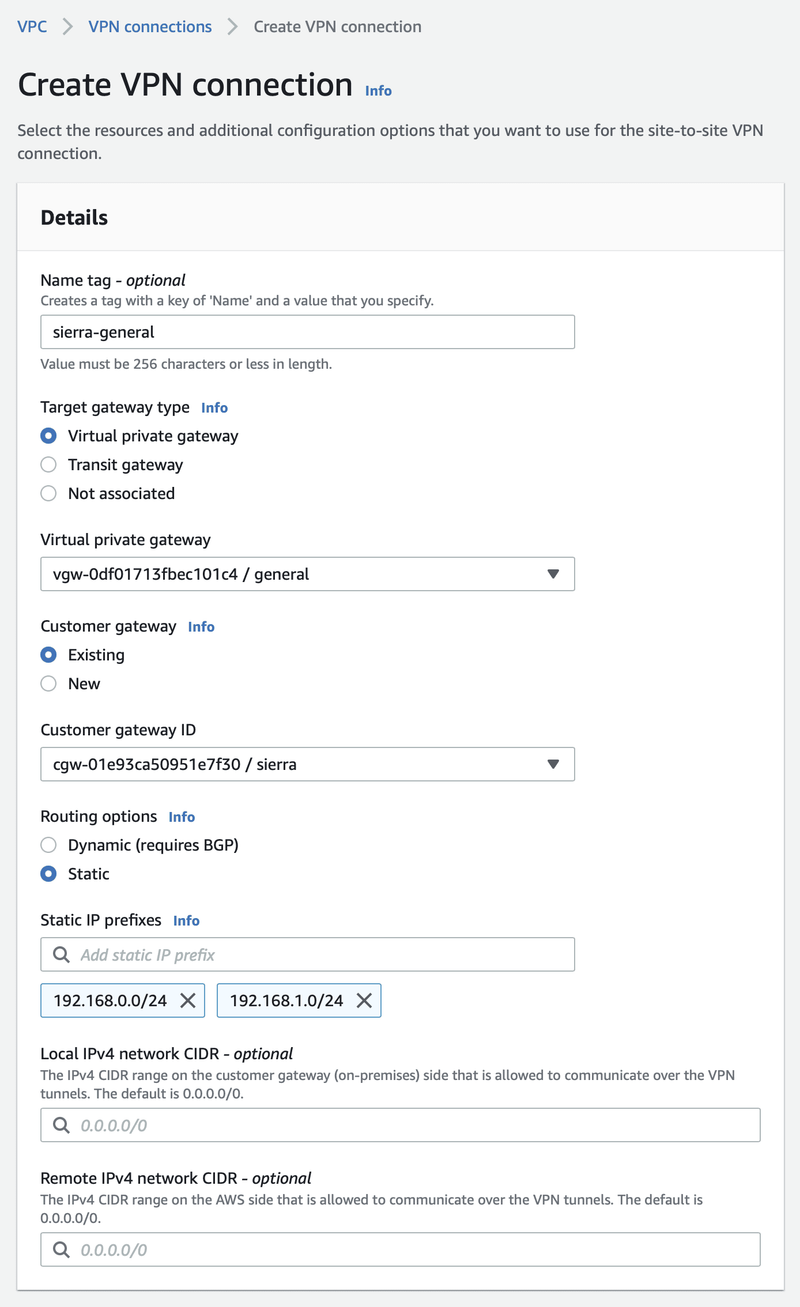Open Info beside Customer gateway
This screenshot has height=1307, width=800.
(201, 627)
